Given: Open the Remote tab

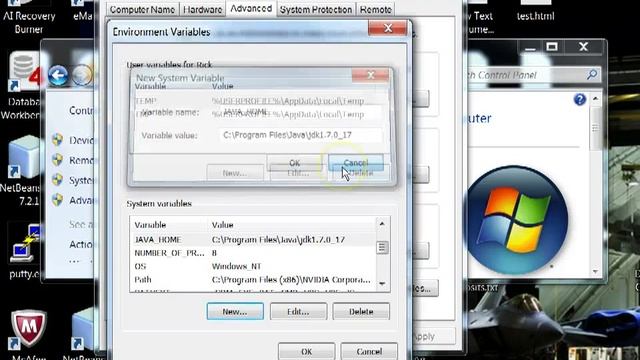Looking at the screenshot, I should click(x=376, y=9).
